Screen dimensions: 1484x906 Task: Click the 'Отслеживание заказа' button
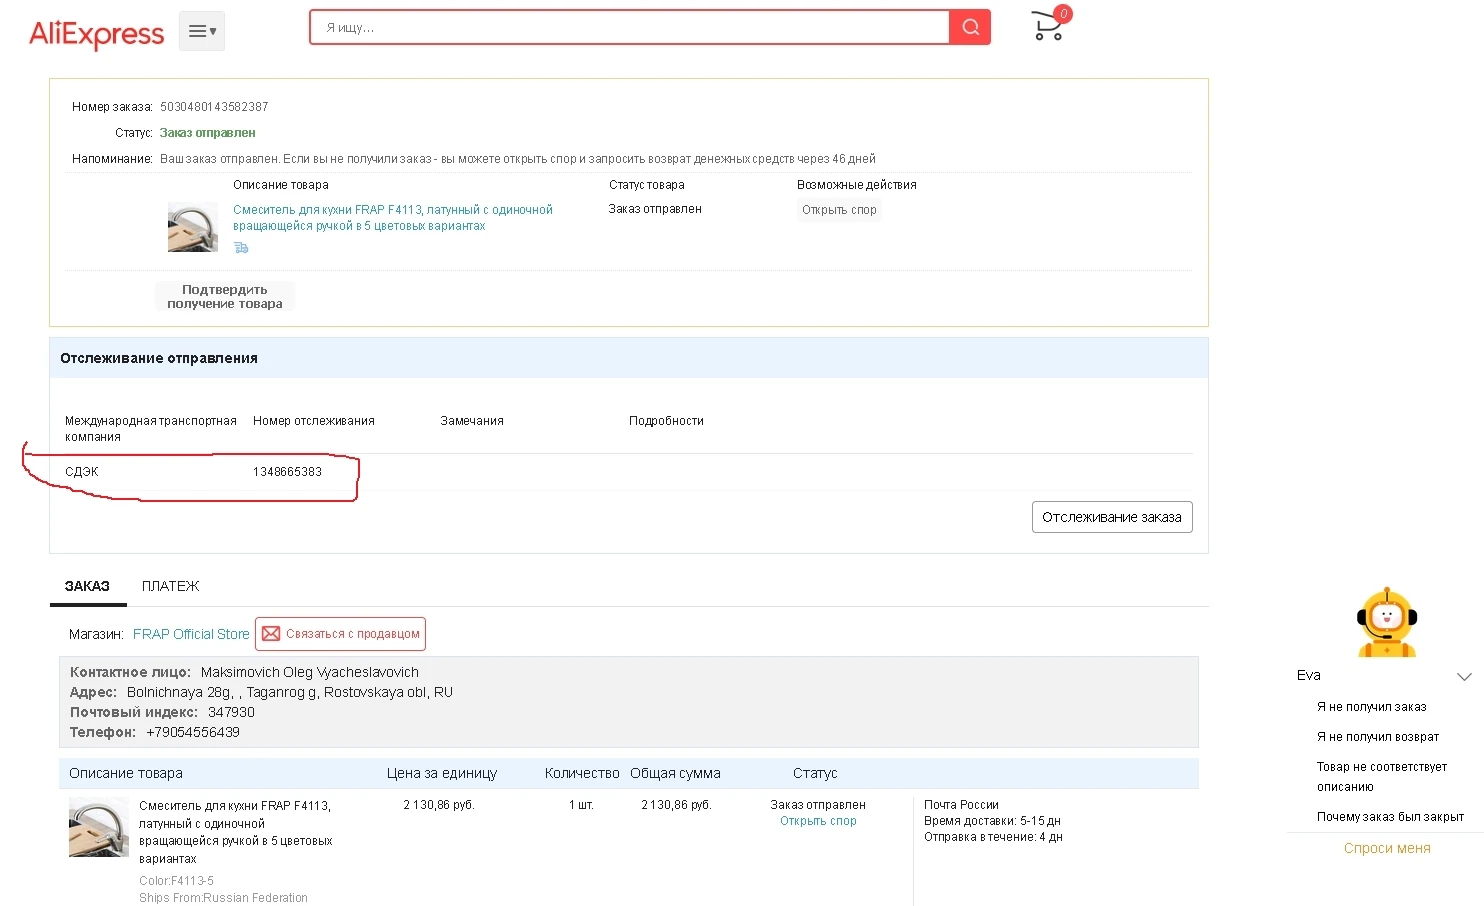(1112, 517)
